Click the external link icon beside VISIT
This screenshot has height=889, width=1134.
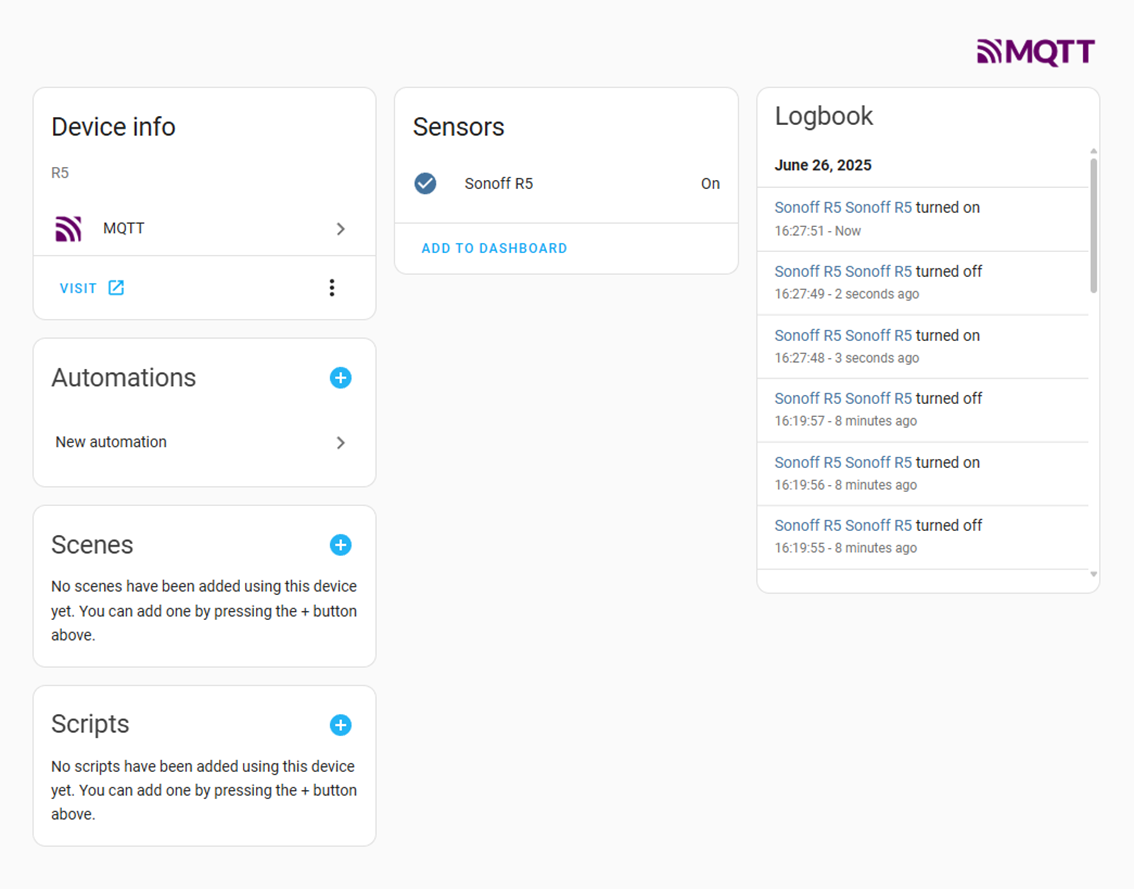click(116, 288)
